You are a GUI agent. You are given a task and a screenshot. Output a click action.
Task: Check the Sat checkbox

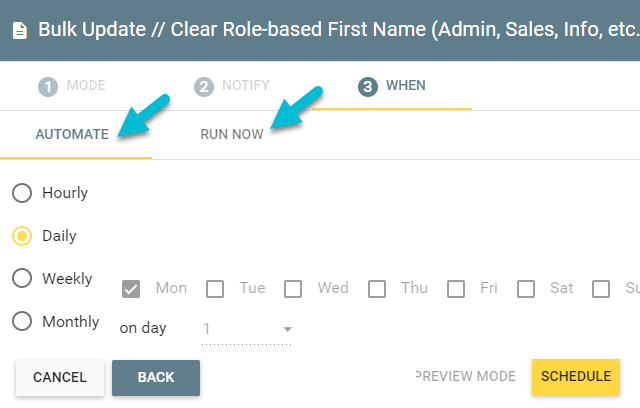[x=526, y=289]
